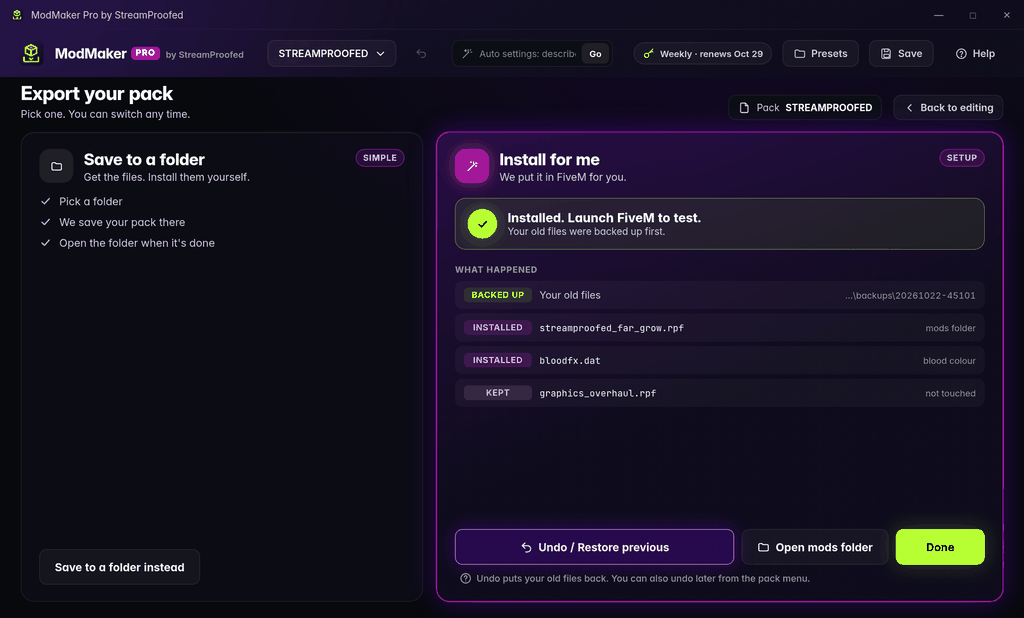Select the graphics_overhaul.rpf file row

pyautogui.click(x=720, y=393)
